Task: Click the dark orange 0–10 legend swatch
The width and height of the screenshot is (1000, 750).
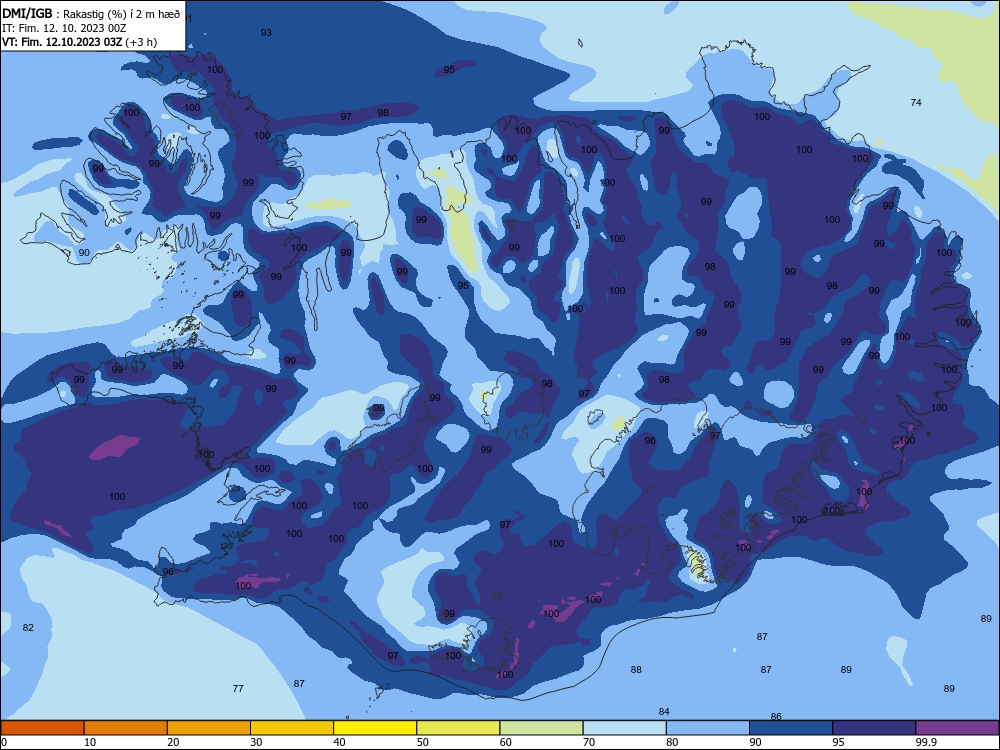Action: coord(42,728)
